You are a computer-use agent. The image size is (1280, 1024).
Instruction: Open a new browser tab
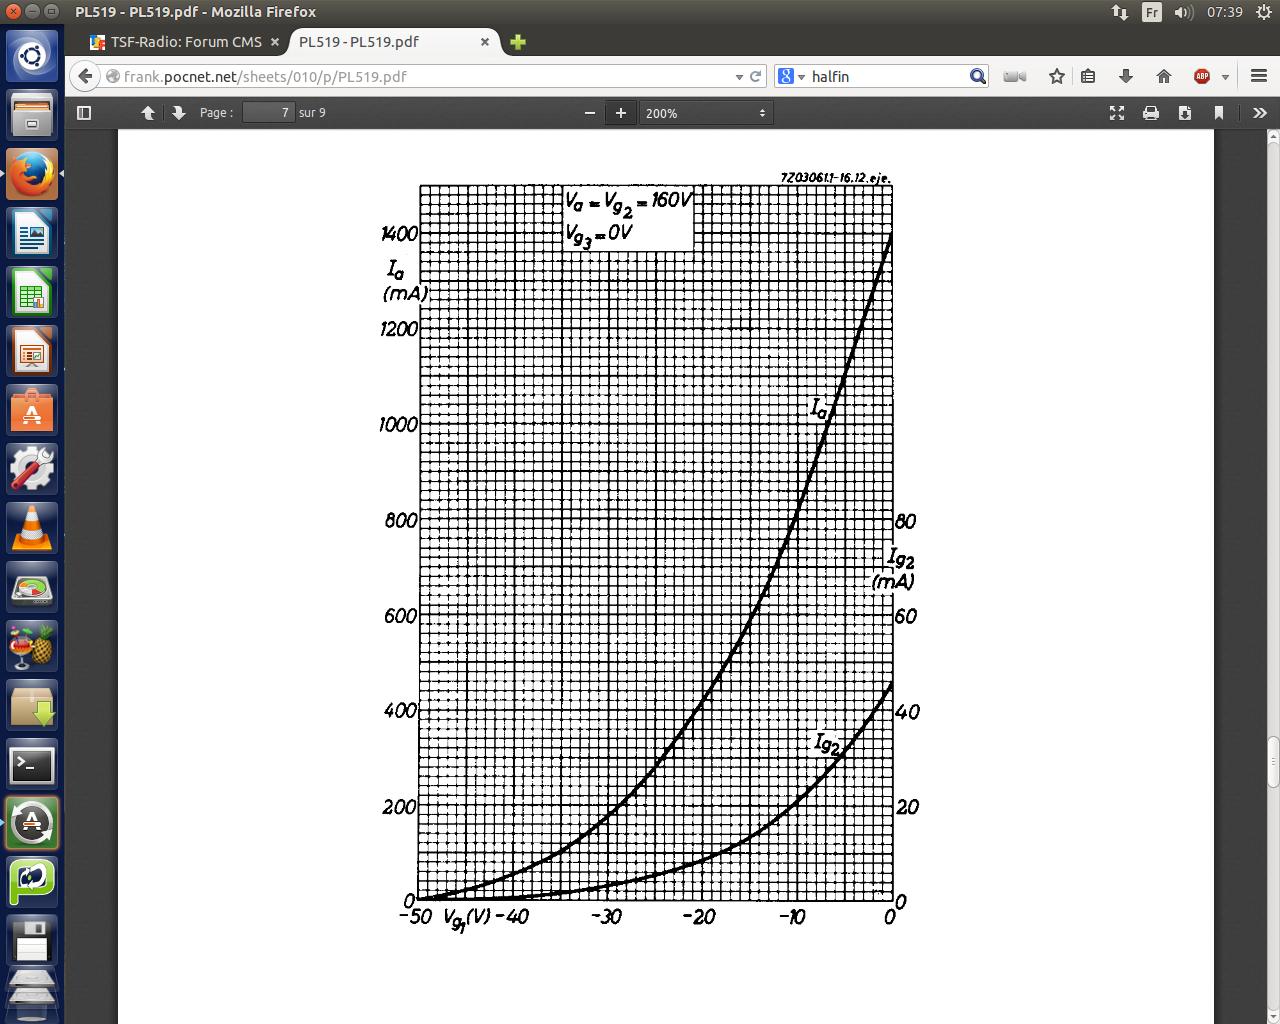point(518,42)
